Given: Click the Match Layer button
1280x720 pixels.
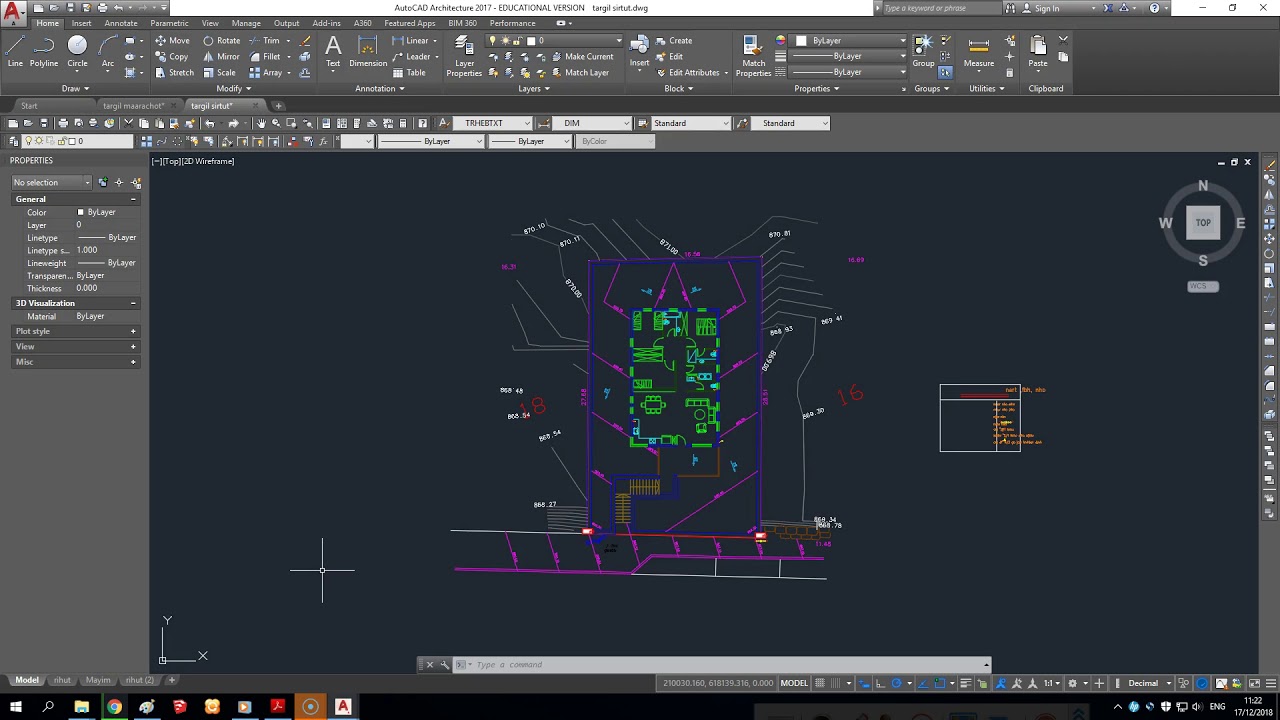Looking at the screenshot, I should [579, 73].
